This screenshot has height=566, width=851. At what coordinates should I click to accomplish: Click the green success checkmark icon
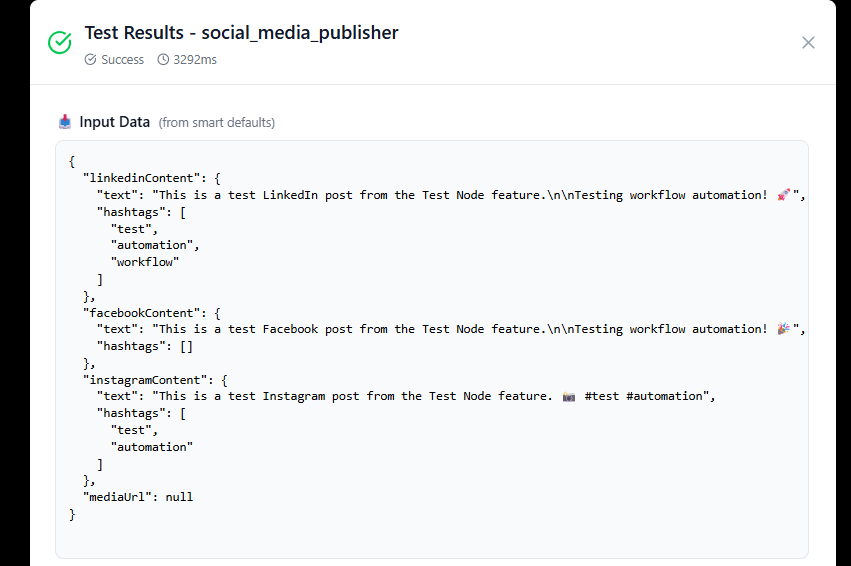(60, 43)
